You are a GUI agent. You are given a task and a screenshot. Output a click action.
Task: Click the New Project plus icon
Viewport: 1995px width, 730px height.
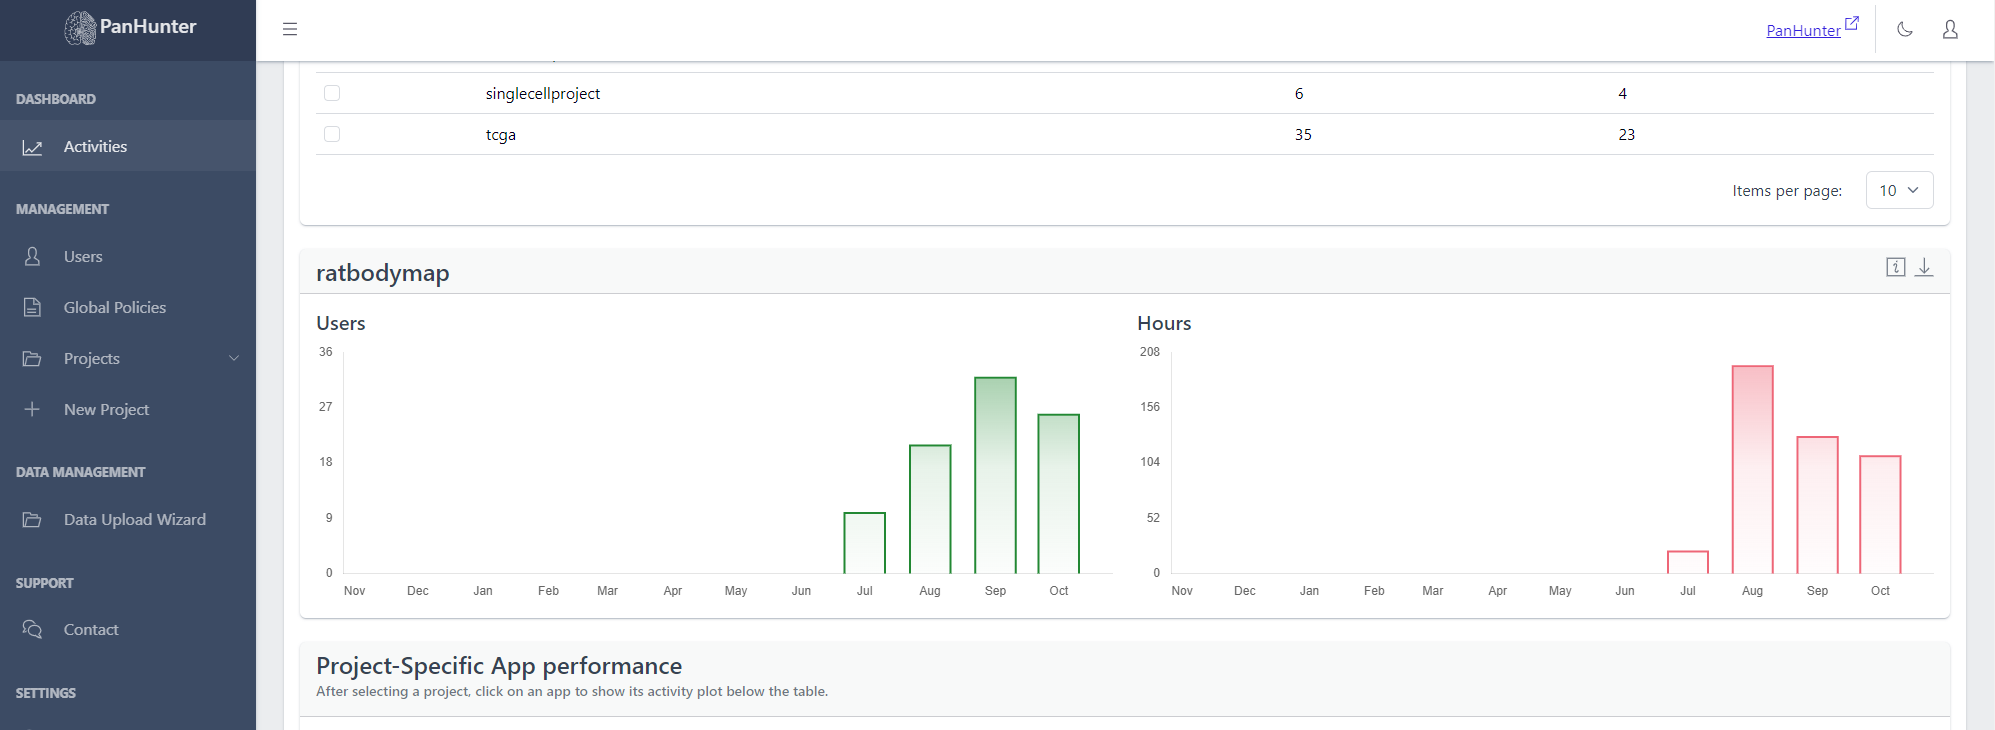(32, 409)
